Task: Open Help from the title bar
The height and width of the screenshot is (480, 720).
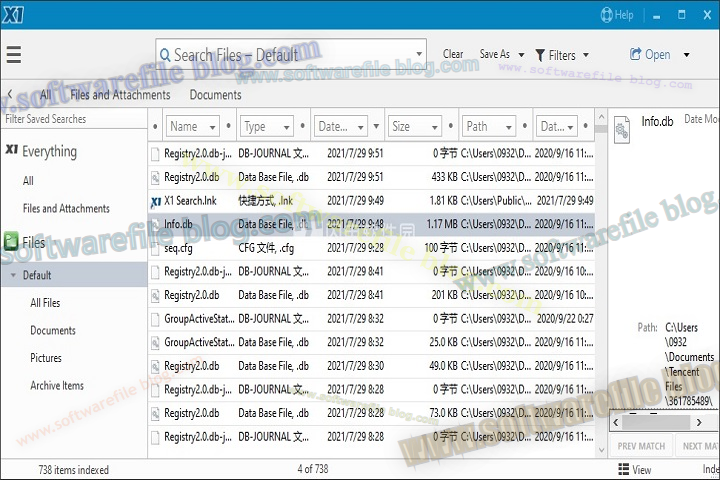Action: (x=617, y=15)
